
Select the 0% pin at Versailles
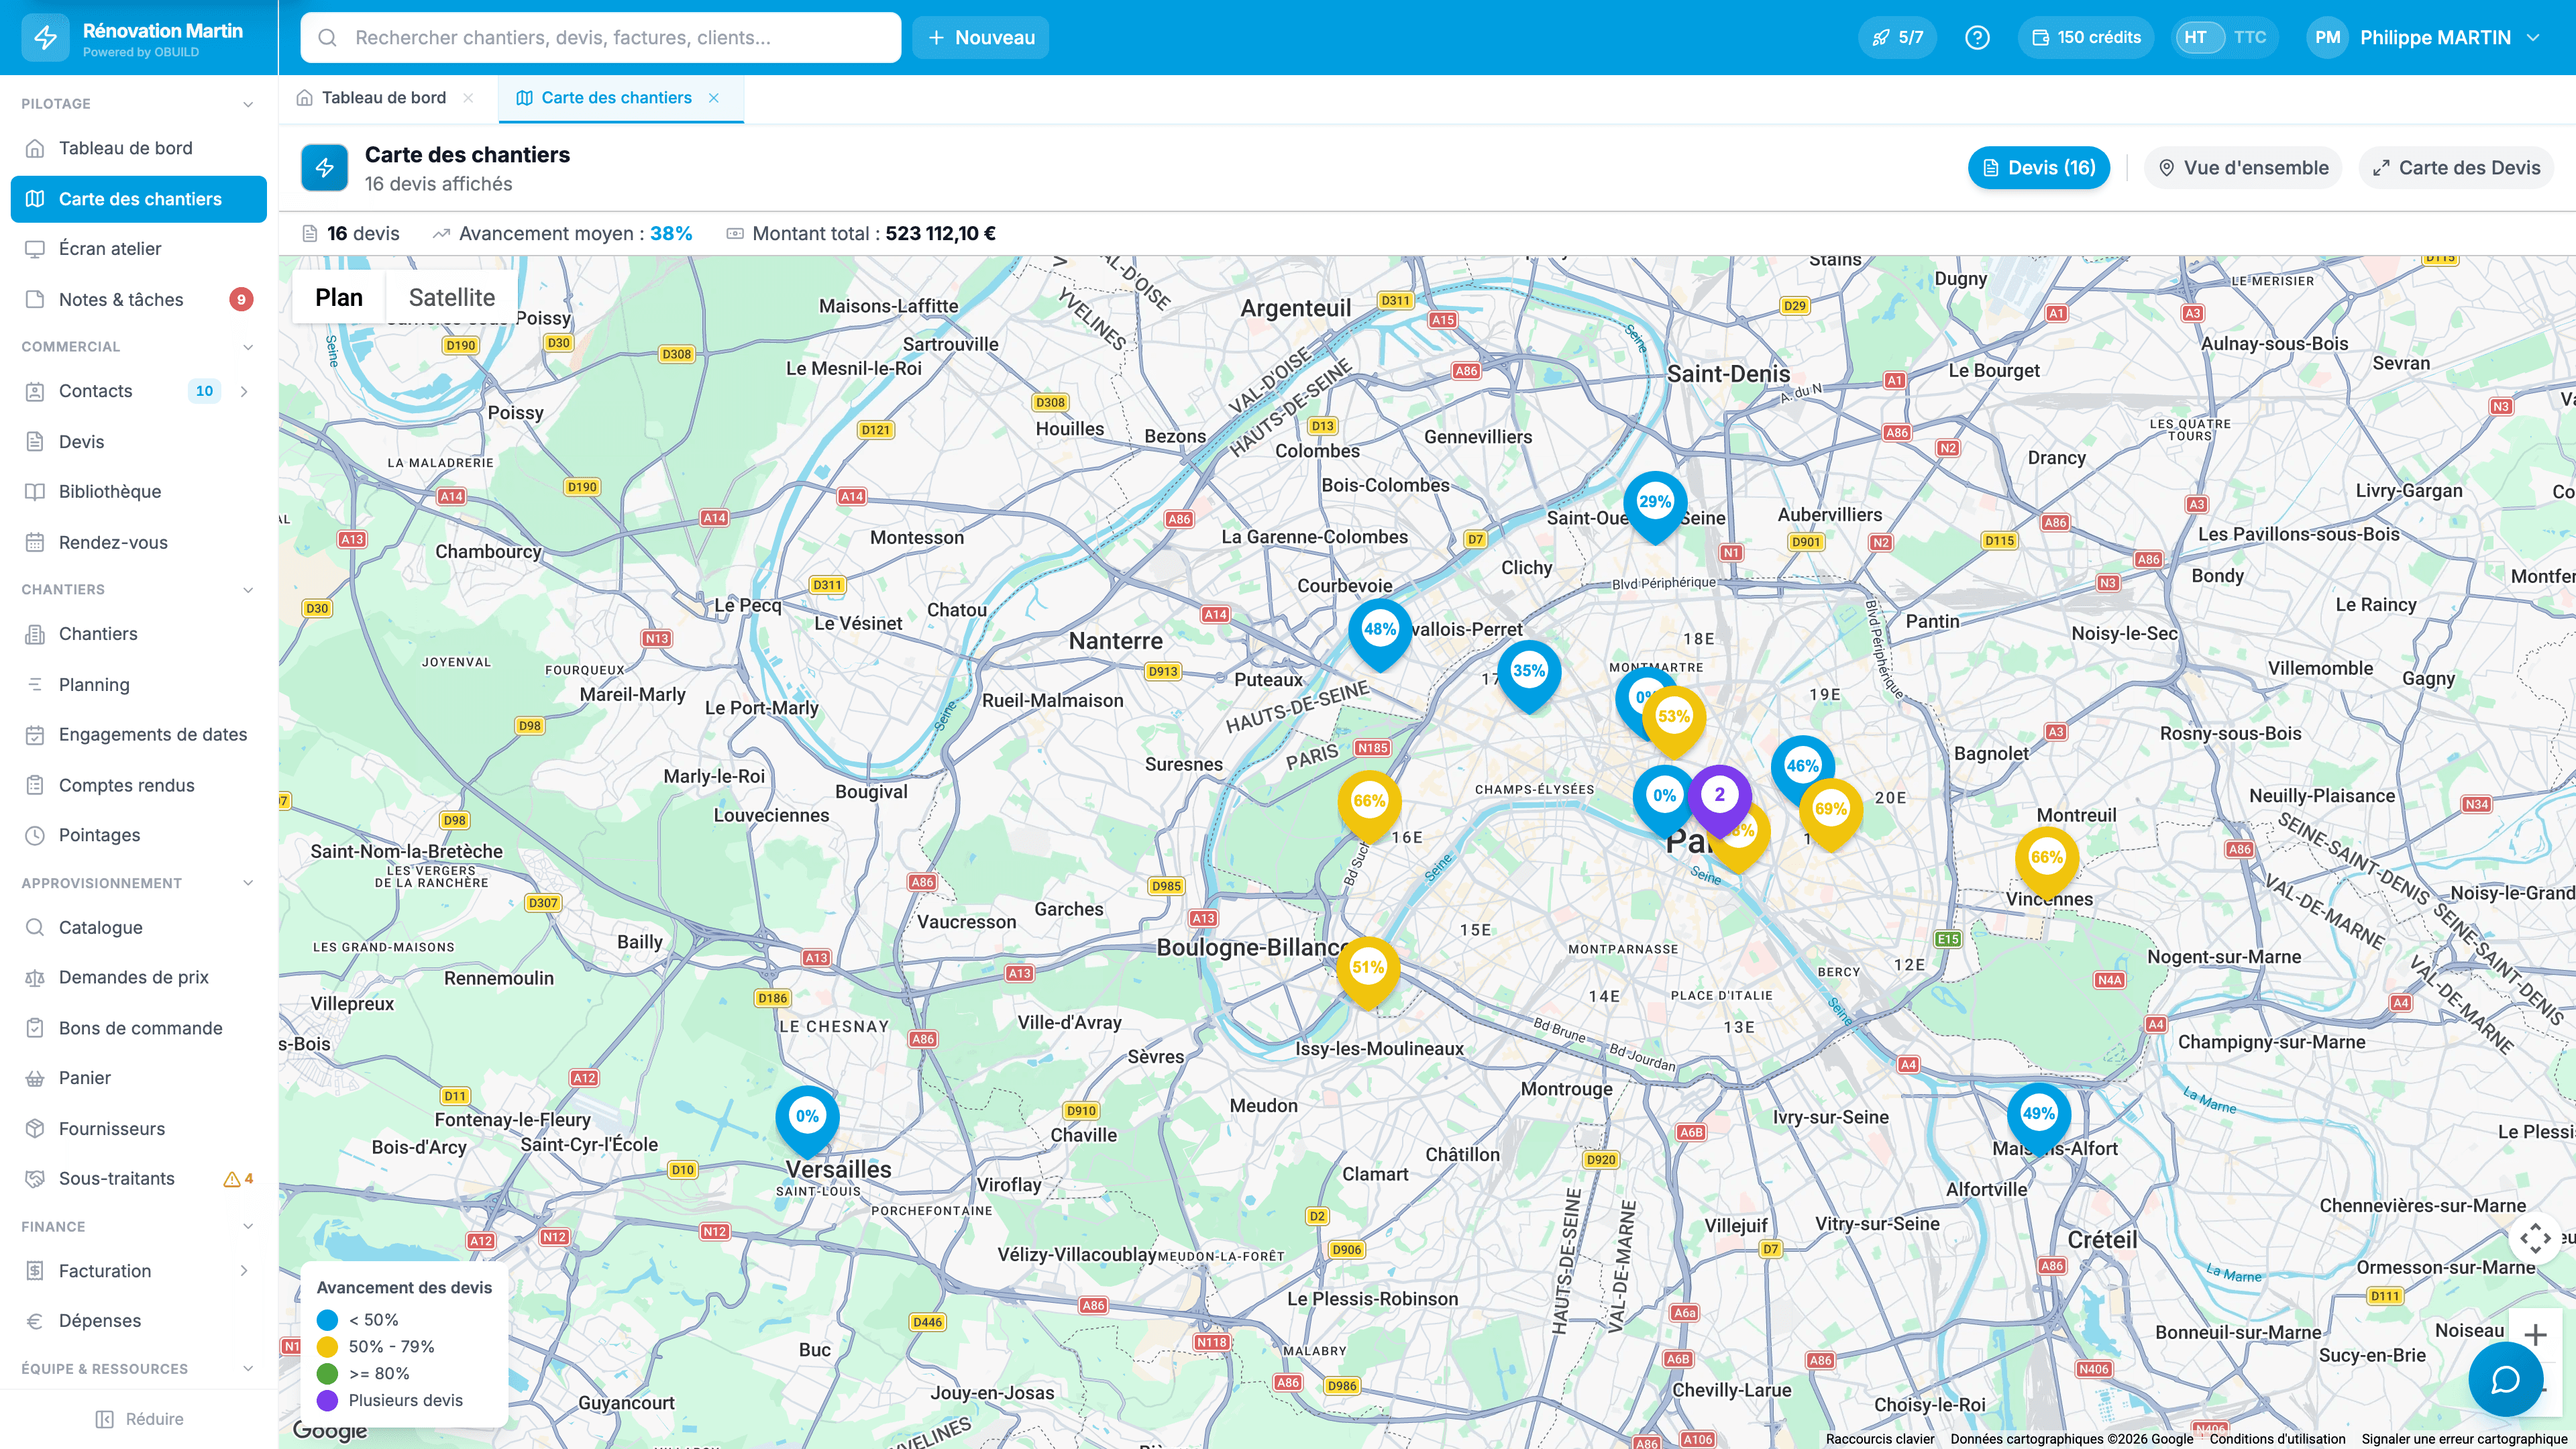tap(807, 1121)
